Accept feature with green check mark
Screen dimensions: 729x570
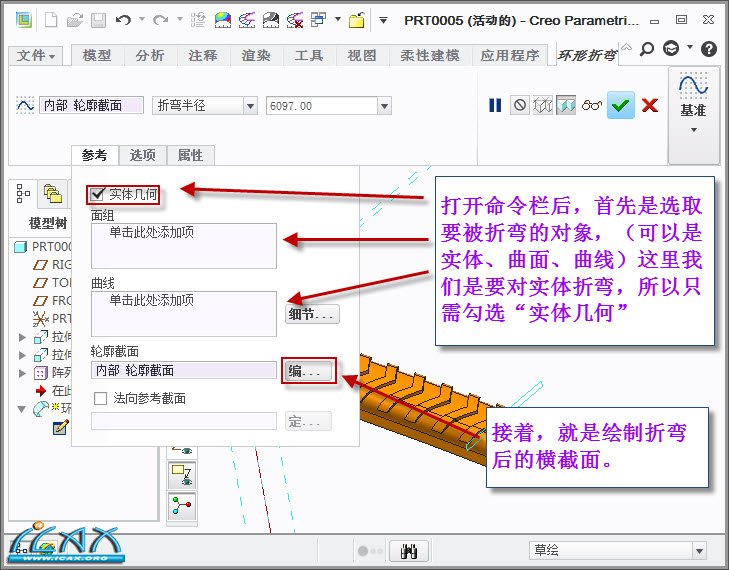click(621, 106)
